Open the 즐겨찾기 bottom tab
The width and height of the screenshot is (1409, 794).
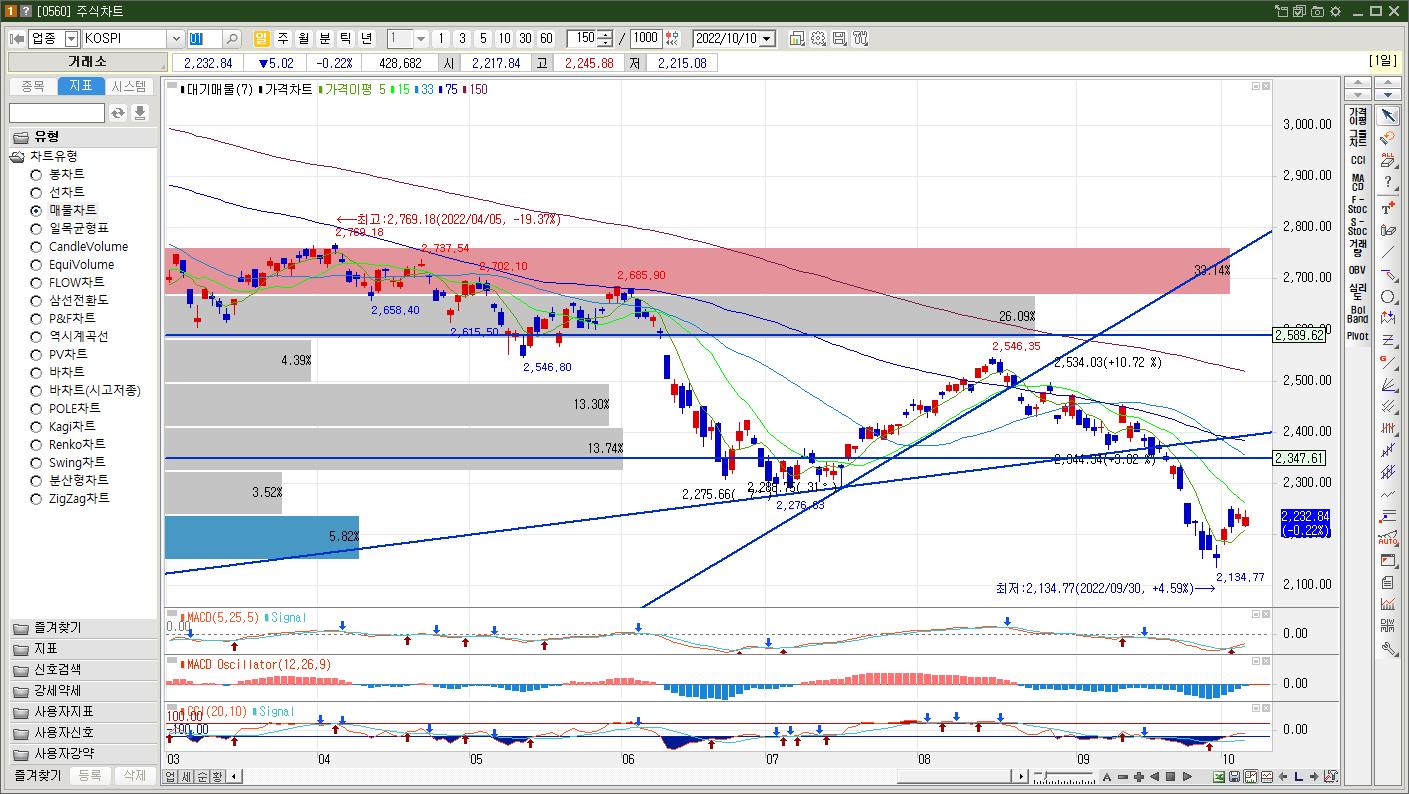coord(38,775)
